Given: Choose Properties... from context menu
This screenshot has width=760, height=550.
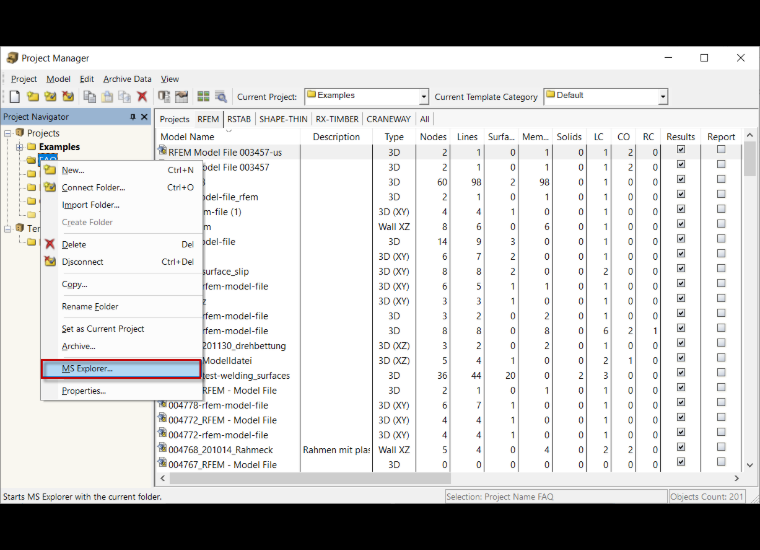Looking at the screenshot, I should [x=121, y=391].
